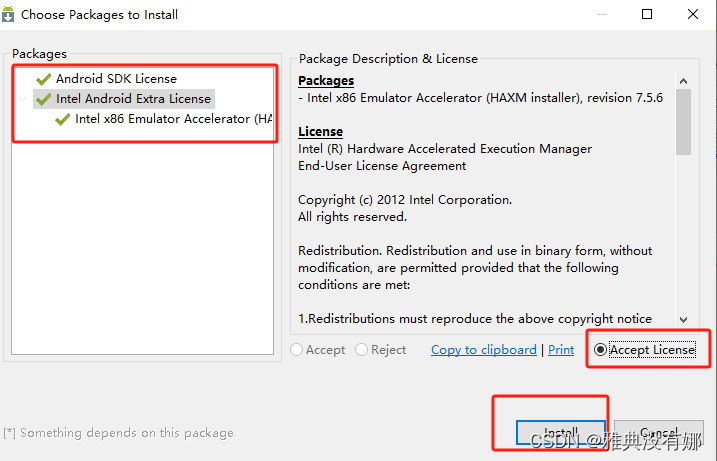Click the Packages heading in description
The height and width of the screenshot is (461, 717).
pos(326,80)
